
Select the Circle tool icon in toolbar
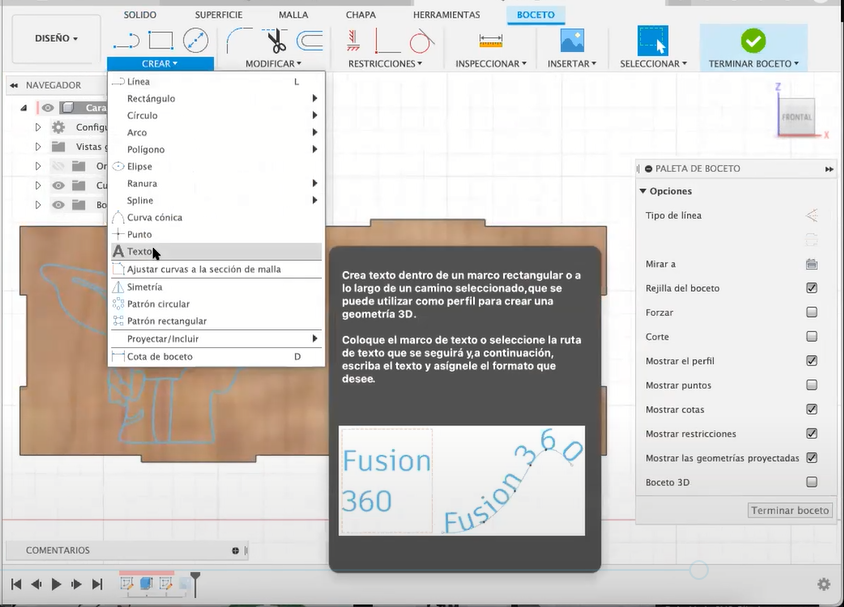[195, 40]
